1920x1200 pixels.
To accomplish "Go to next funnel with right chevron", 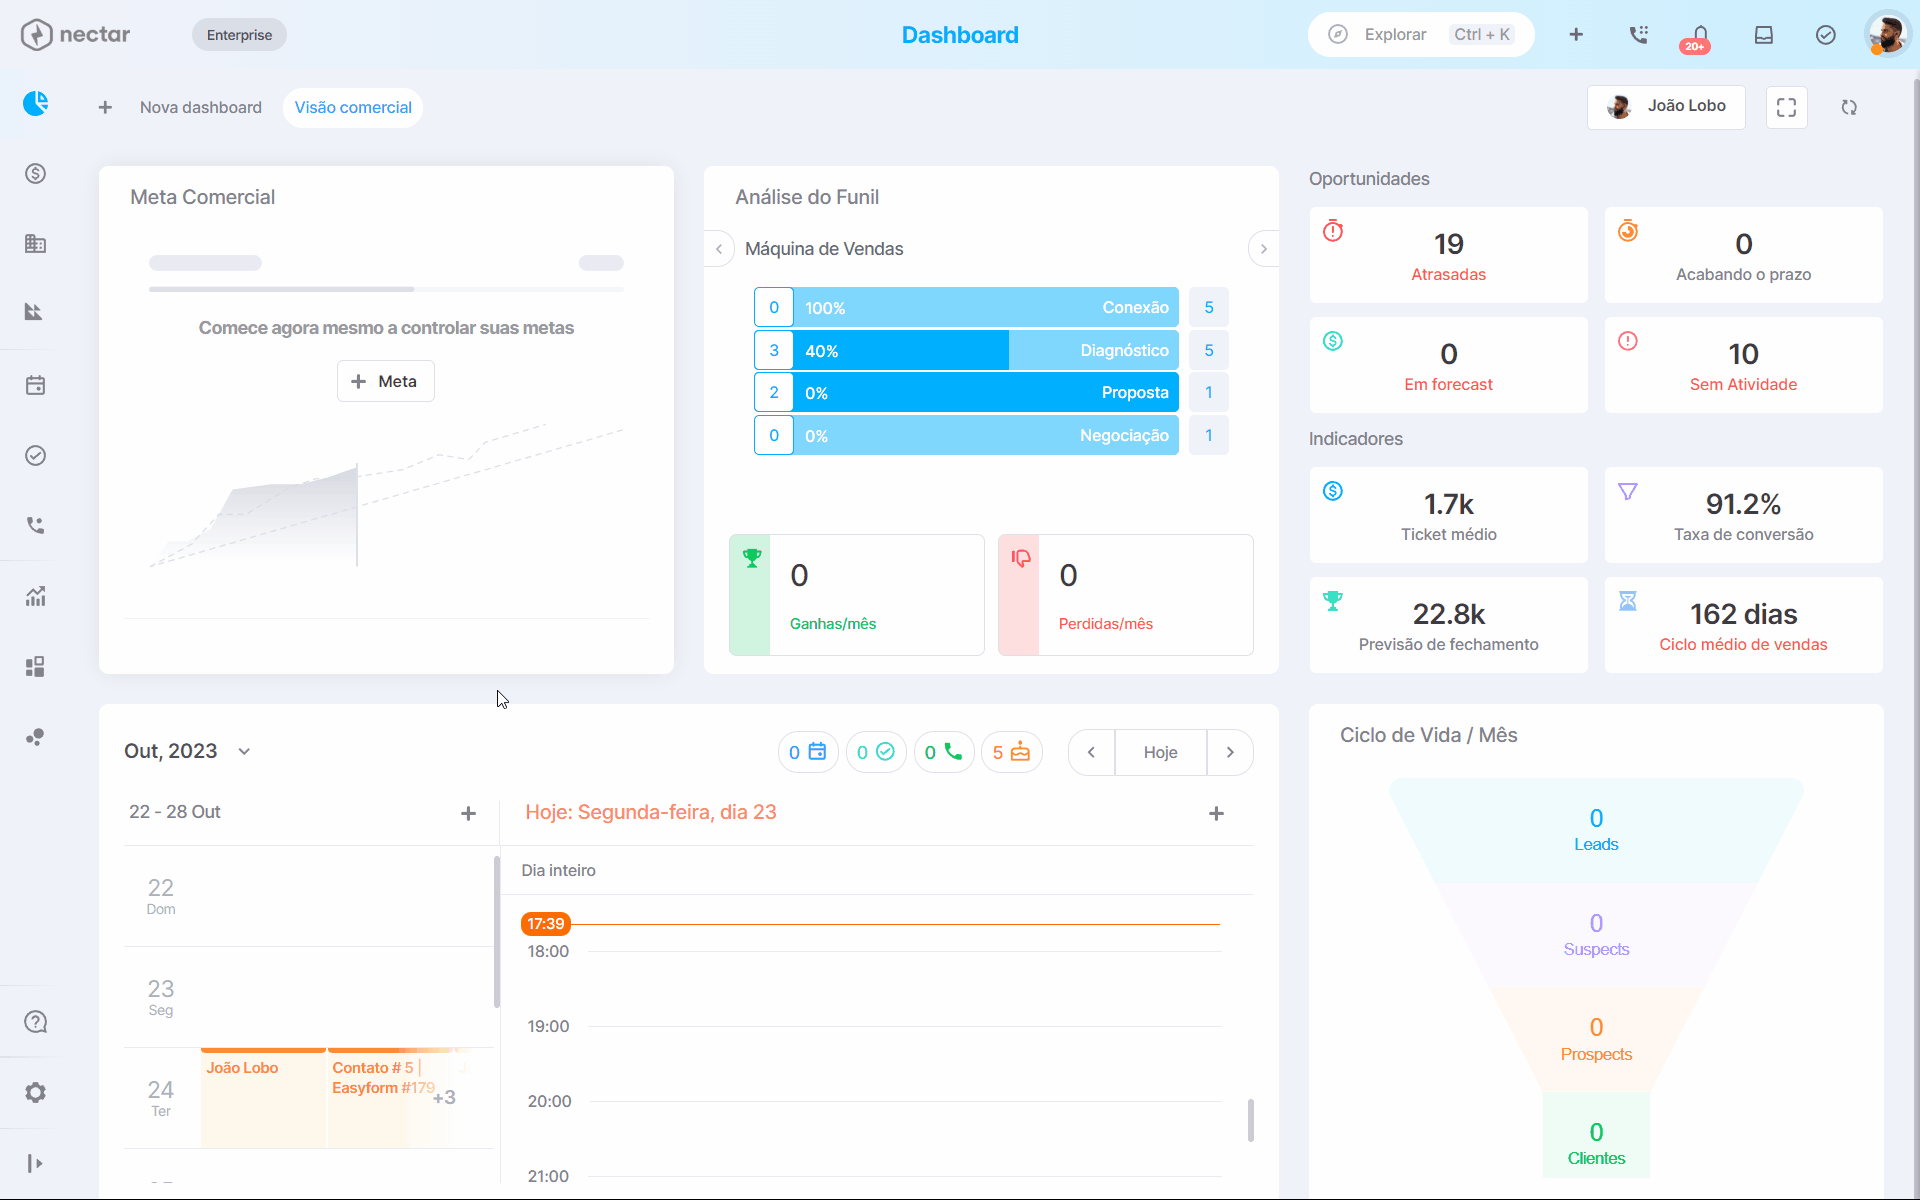I will (1264, 249).
